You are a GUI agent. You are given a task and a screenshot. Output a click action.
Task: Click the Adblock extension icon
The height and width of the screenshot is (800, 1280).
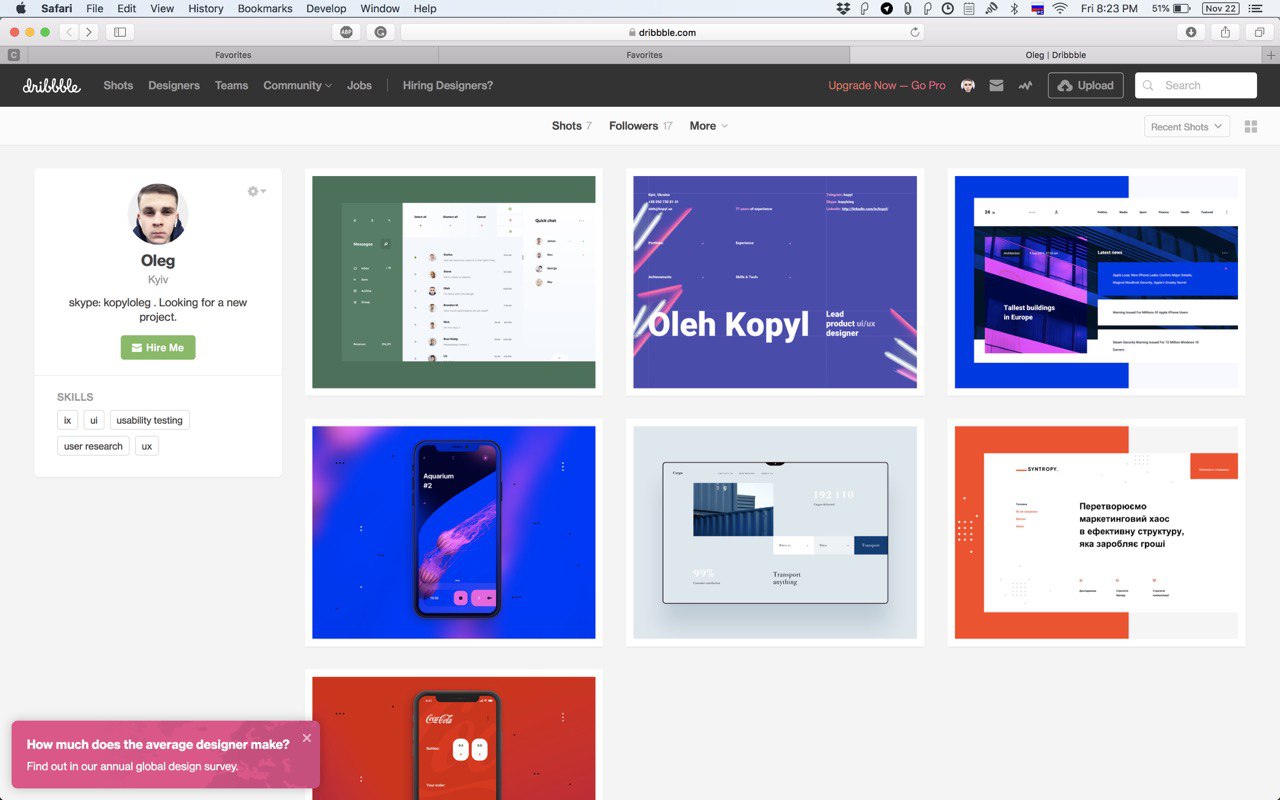[x=347, y=32]
